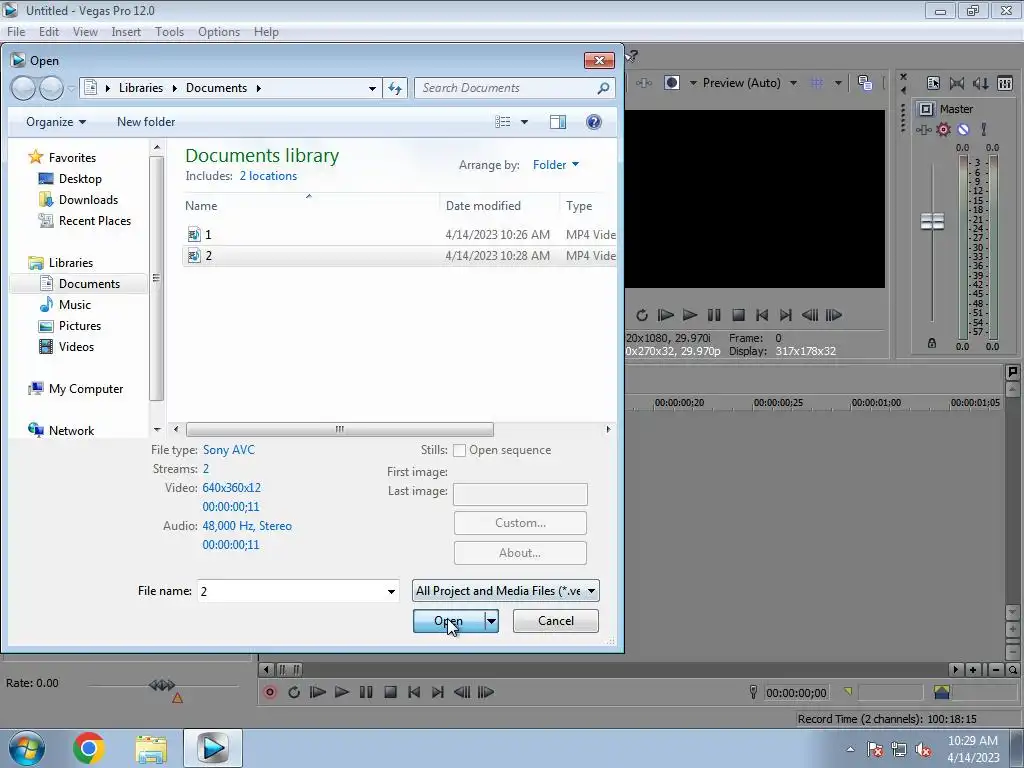
Task: Open the overlays dropdown next to grid icon
Action: (838, 83)
